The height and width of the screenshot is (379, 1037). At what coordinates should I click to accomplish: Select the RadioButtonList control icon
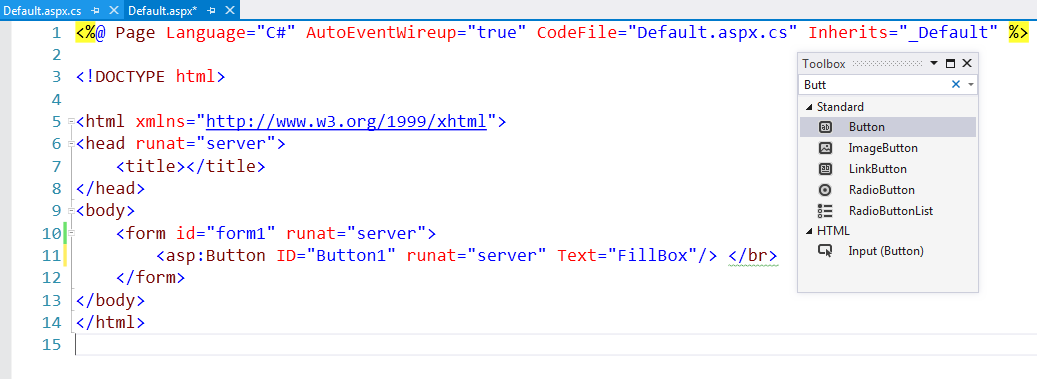click(x=825, y=211)
